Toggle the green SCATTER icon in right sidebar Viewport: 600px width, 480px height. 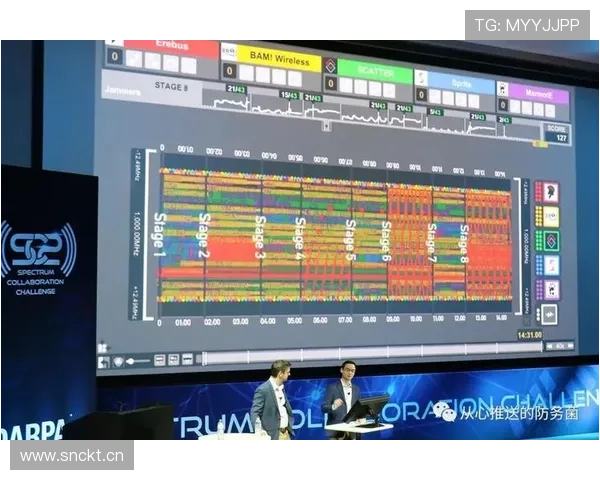pyautogui.click(x=549, y=241)
